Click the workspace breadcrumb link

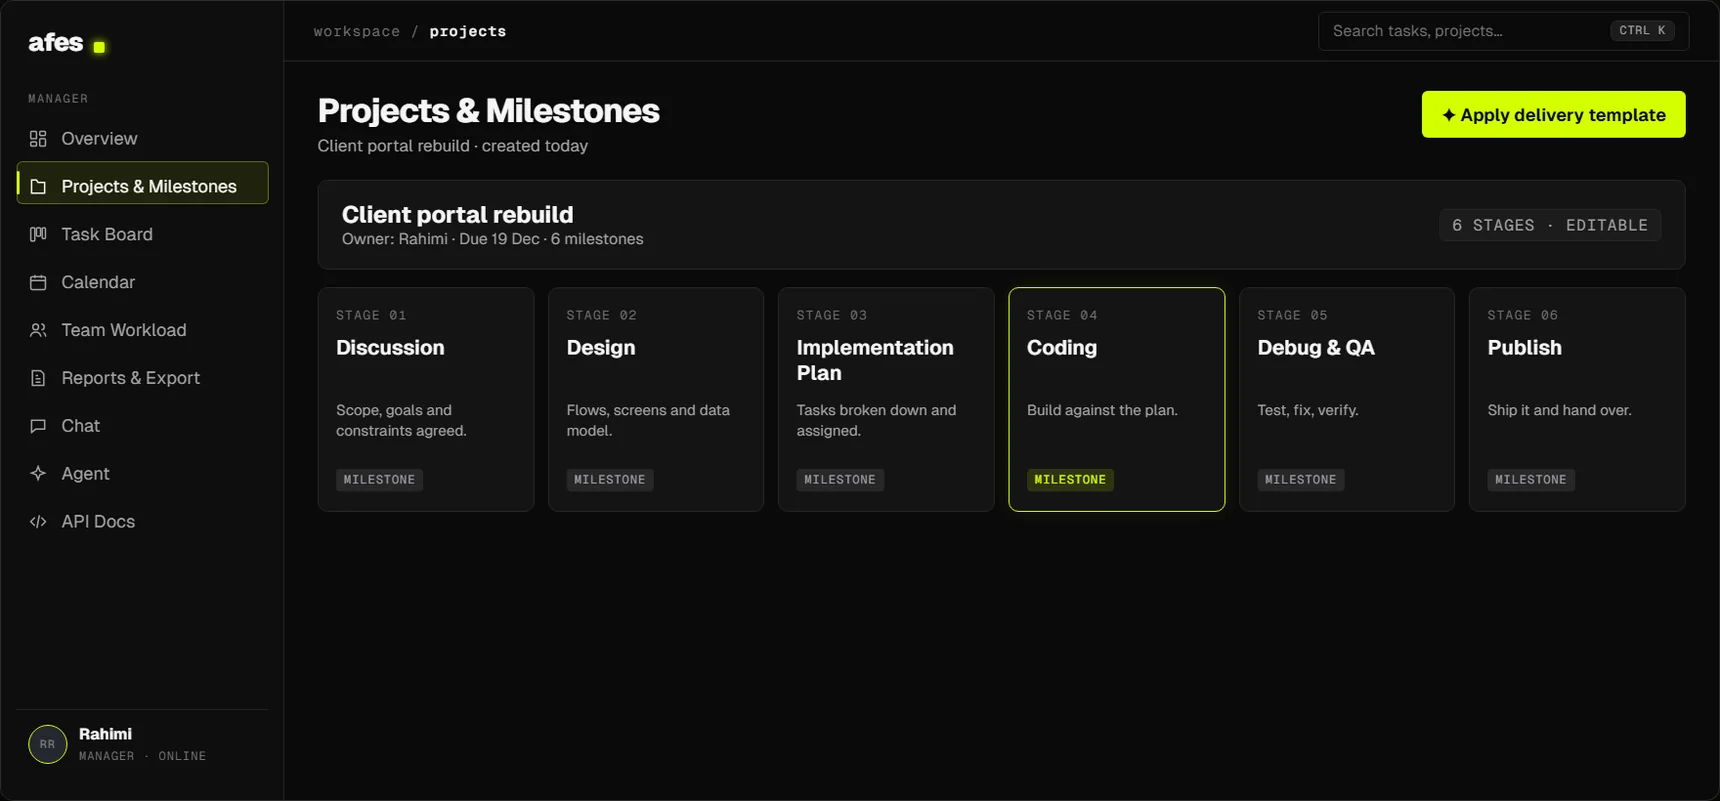pyautogui.click(x=357, y=31)
